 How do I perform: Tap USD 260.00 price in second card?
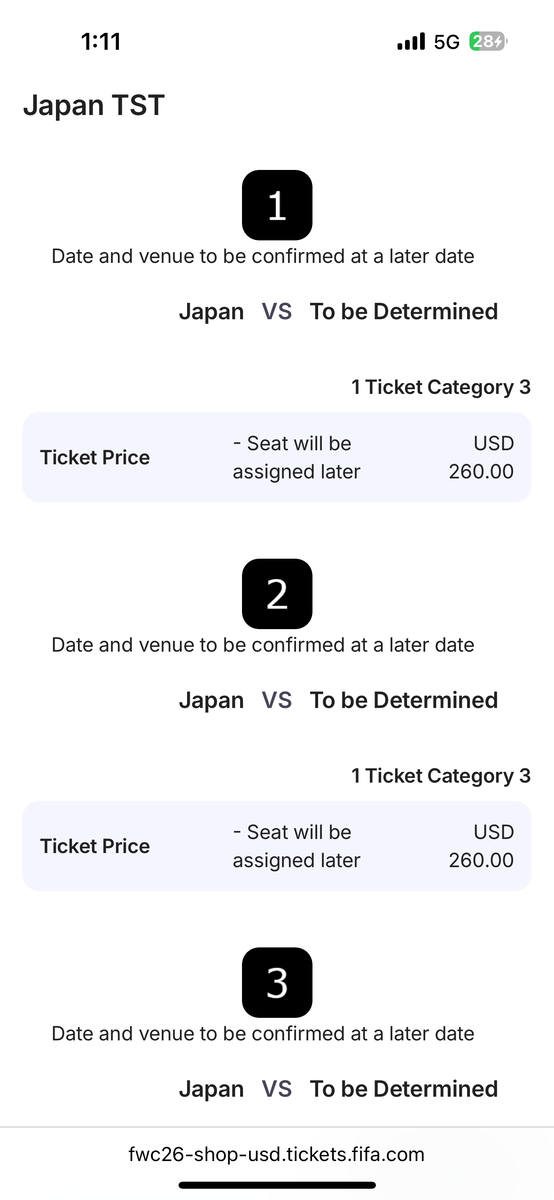(481, 845)
